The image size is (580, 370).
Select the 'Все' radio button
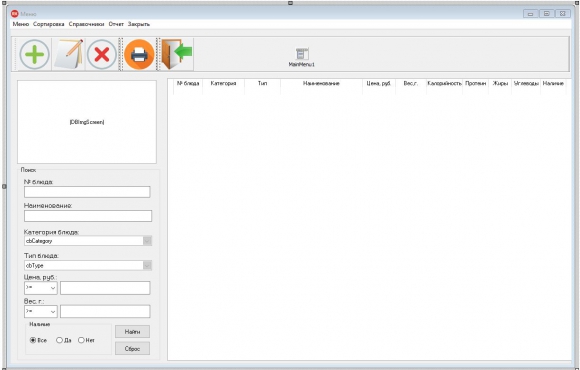point(33,340)
